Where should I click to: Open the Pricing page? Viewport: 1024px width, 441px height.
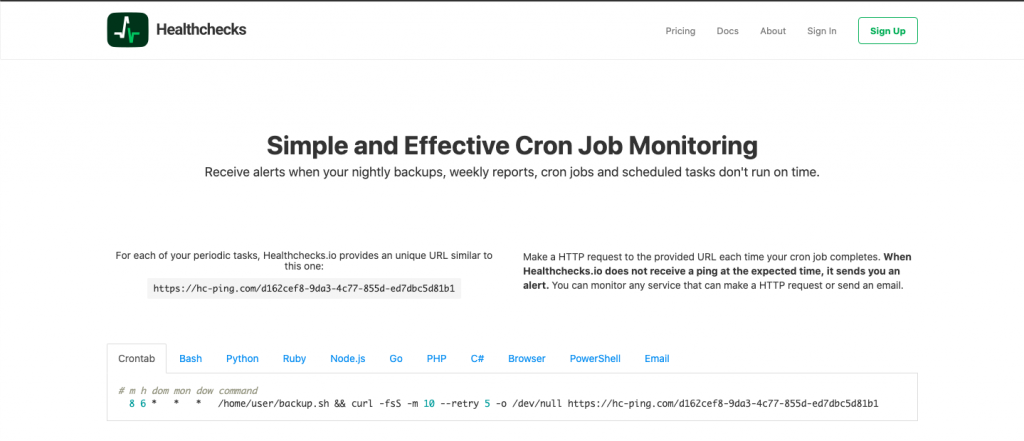pyautogui.click(x=680, y=31)
